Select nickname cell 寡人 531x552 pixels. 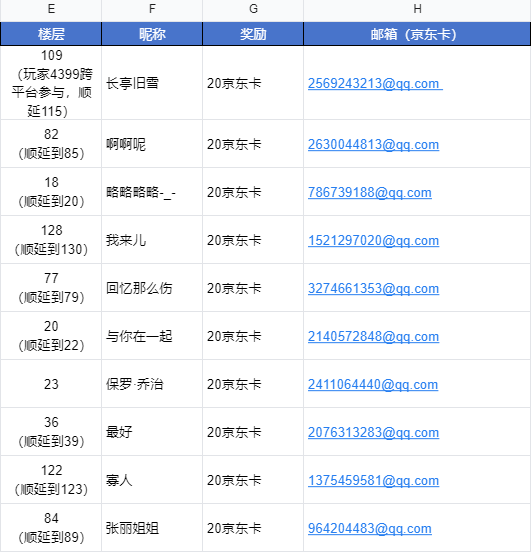[x=152, y=480]
